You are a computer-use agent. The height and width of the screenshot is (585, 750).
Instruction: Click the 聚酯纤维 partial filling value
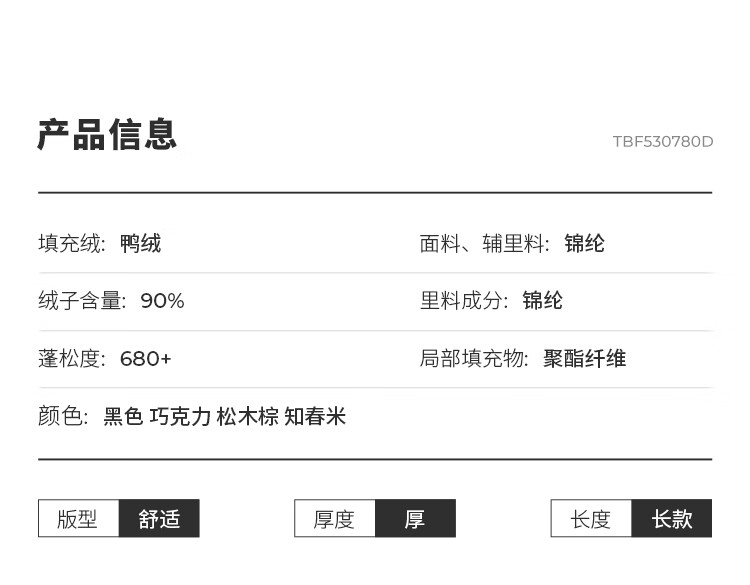point(585,359)
